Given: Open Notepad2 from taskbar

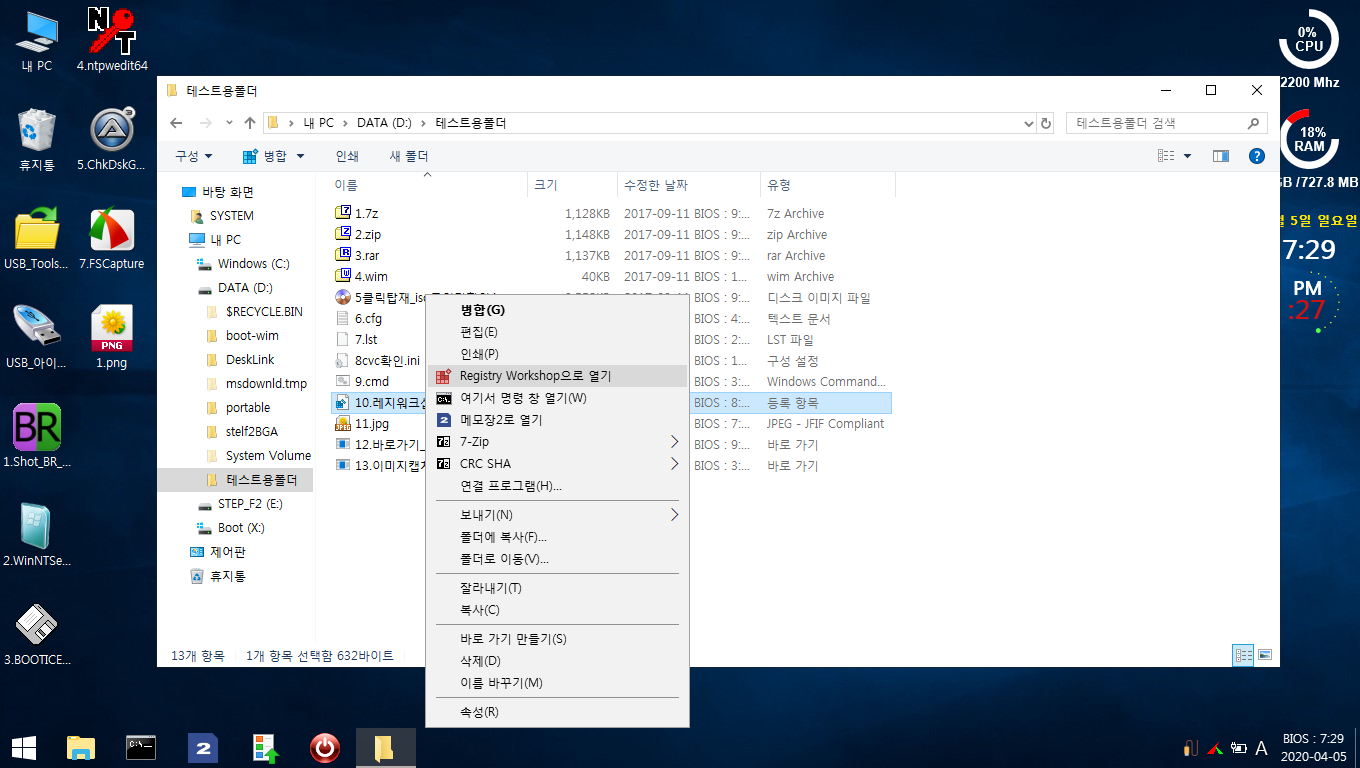Looking at the screenshot, I should 203,747.
